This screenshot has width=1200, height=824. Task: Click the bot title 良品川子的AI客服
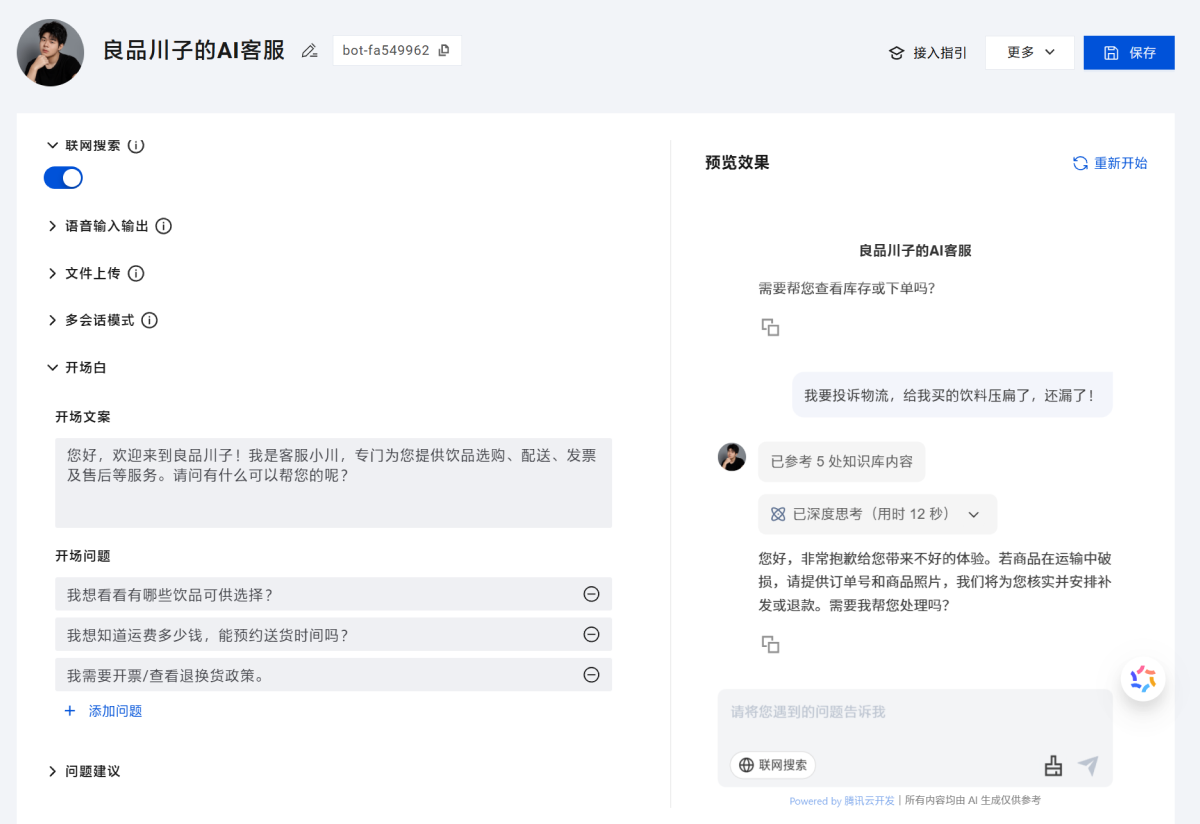pyautogui.click(x=194, y=51)
